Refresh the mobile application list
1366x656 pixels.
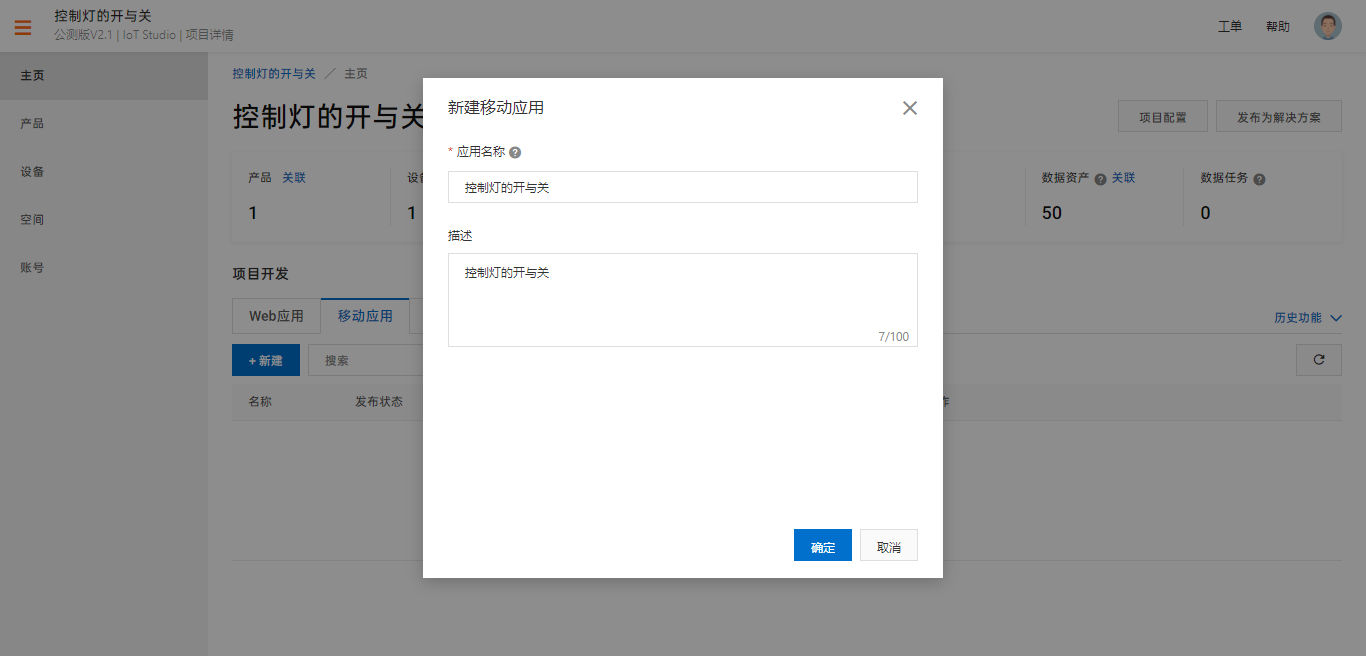[1318, 360]
